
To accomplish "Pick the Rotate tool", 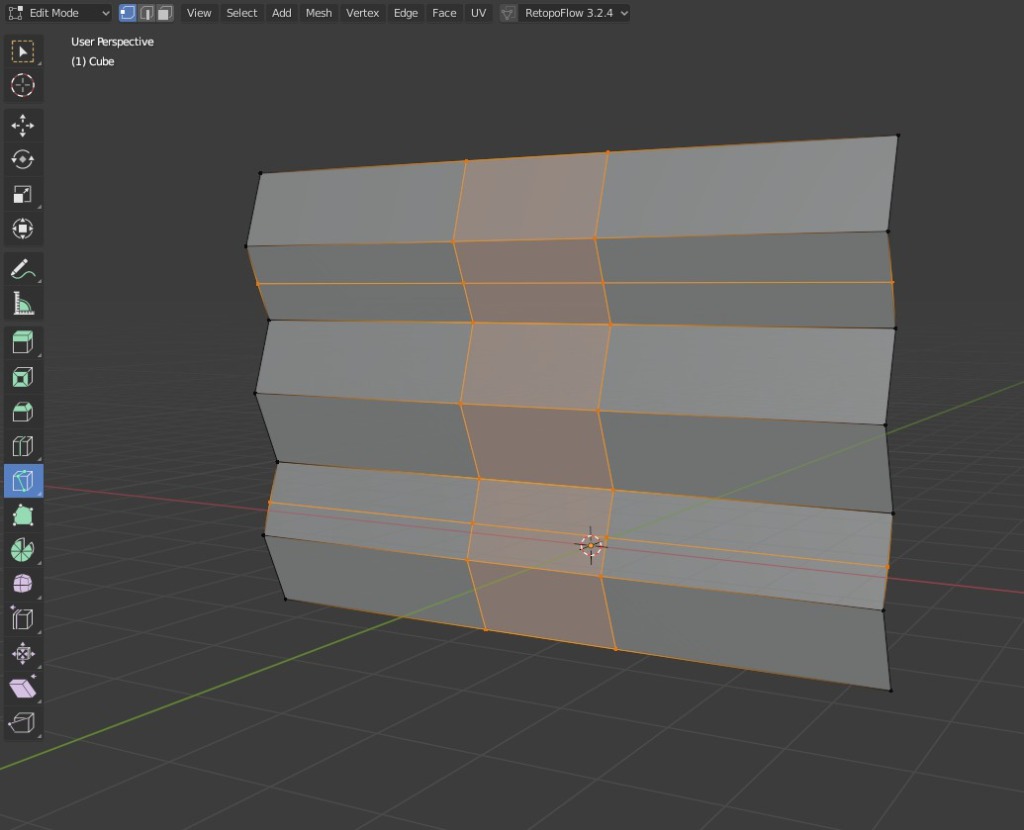I will click(x=22, y=160).
